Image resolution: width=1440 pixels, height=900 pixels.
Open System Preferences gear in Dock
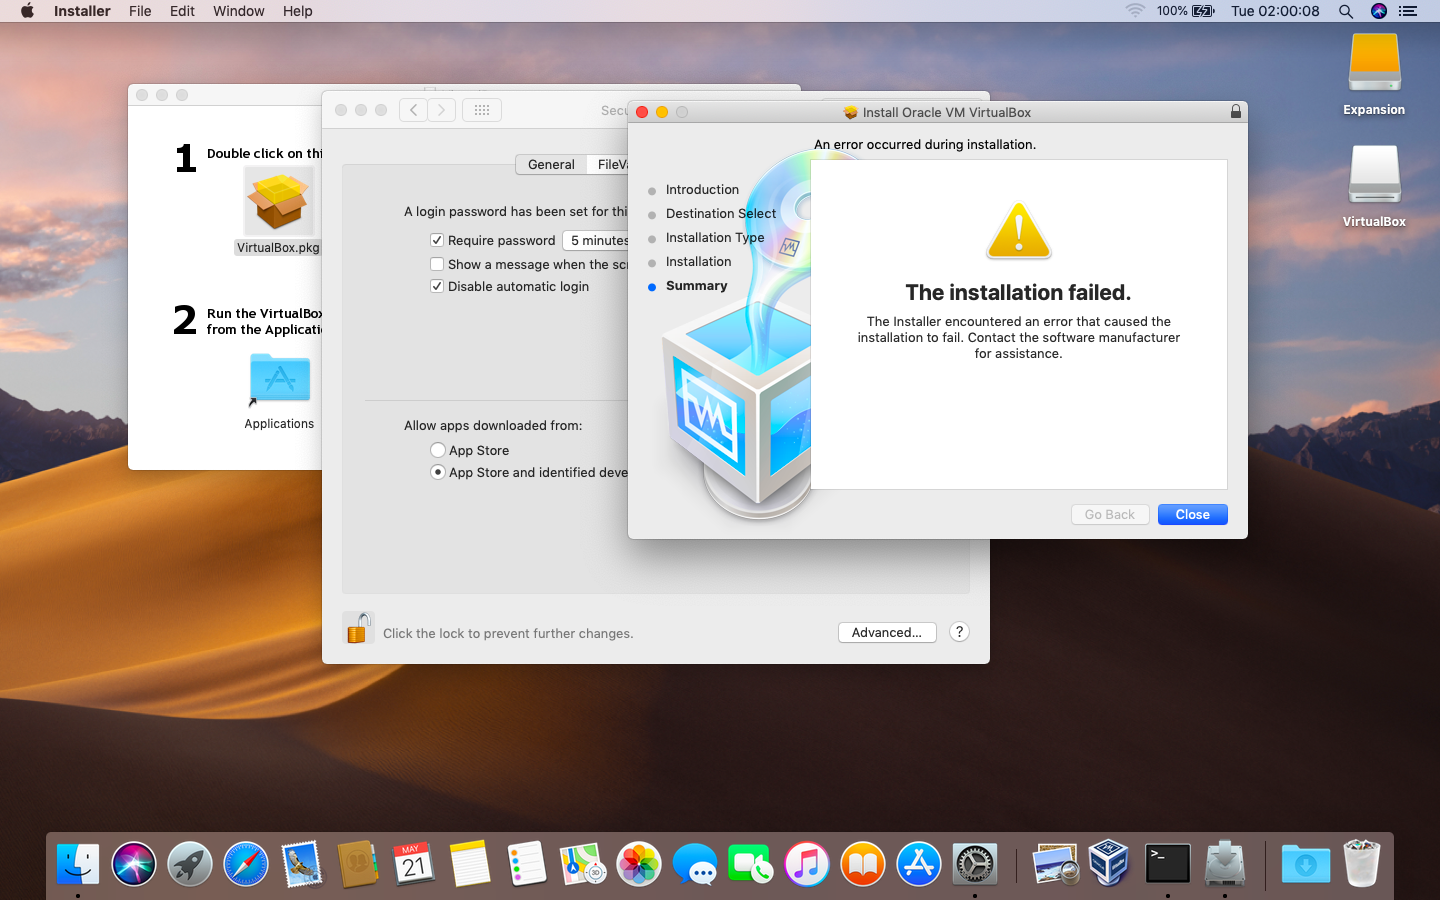975,864
